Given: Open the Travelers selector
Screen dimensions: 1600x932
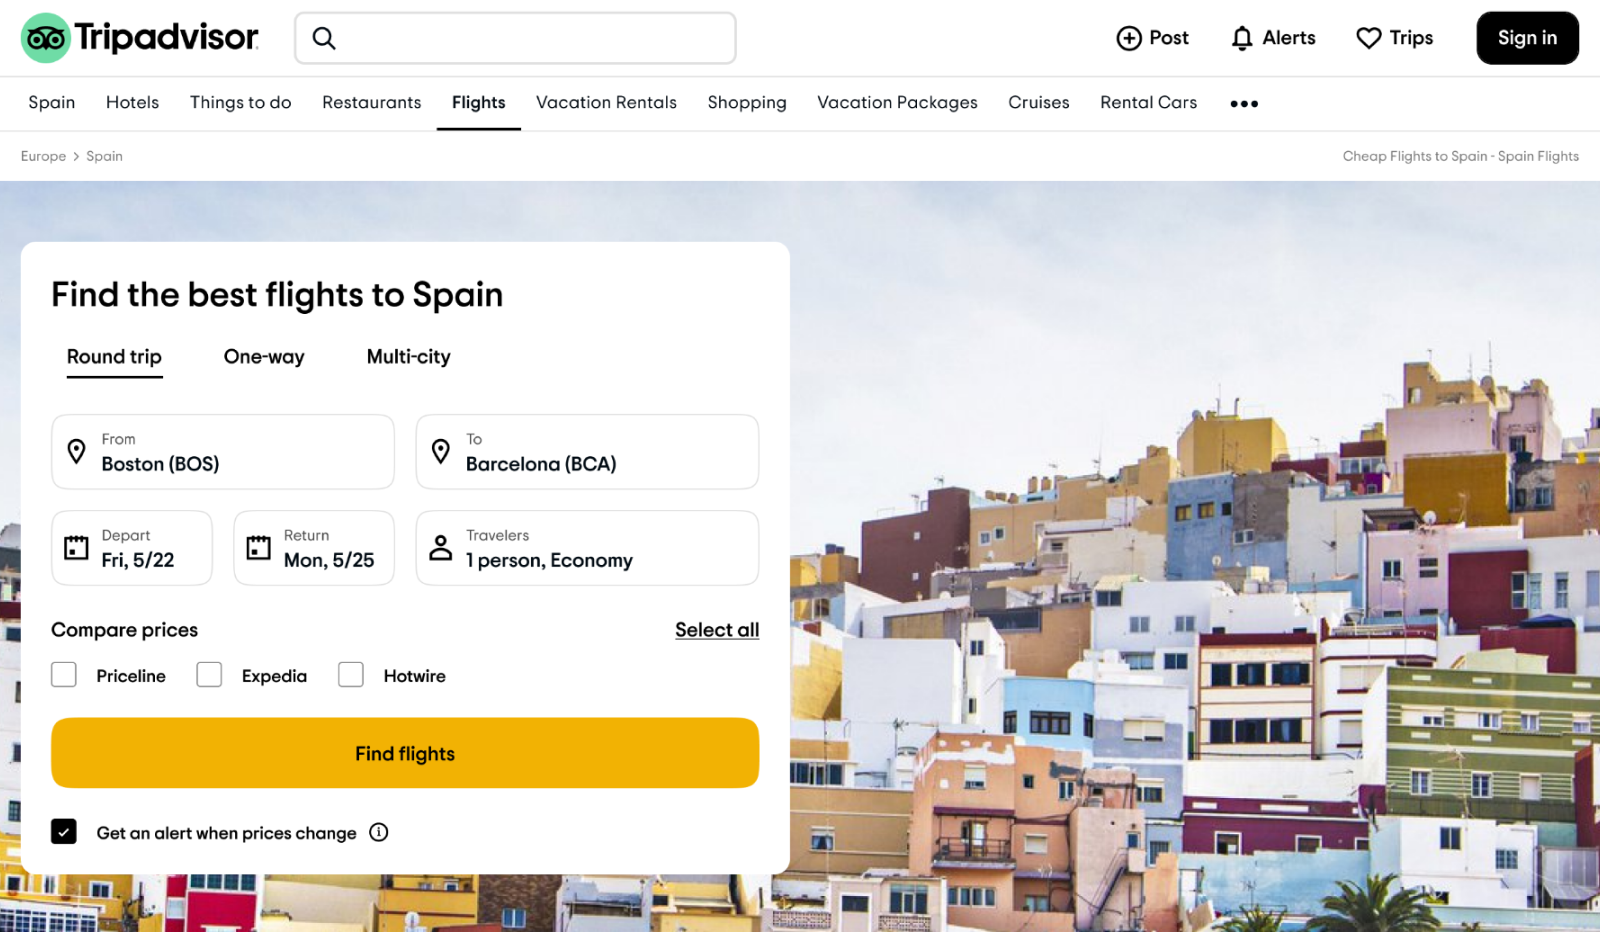Looking at the screenshot, I should click(x=587, y=548).
